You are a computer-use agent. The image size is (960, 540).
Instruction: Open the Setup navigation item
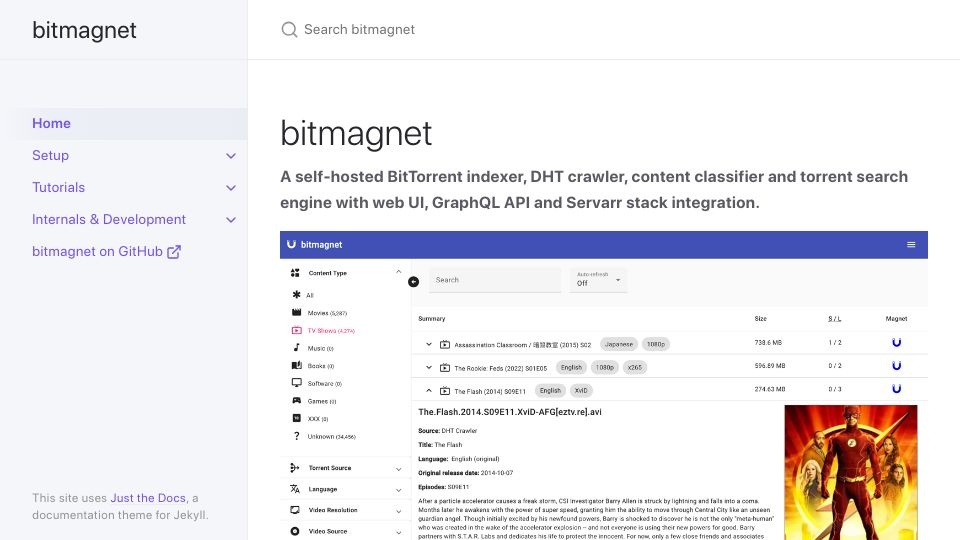[50, 156]
